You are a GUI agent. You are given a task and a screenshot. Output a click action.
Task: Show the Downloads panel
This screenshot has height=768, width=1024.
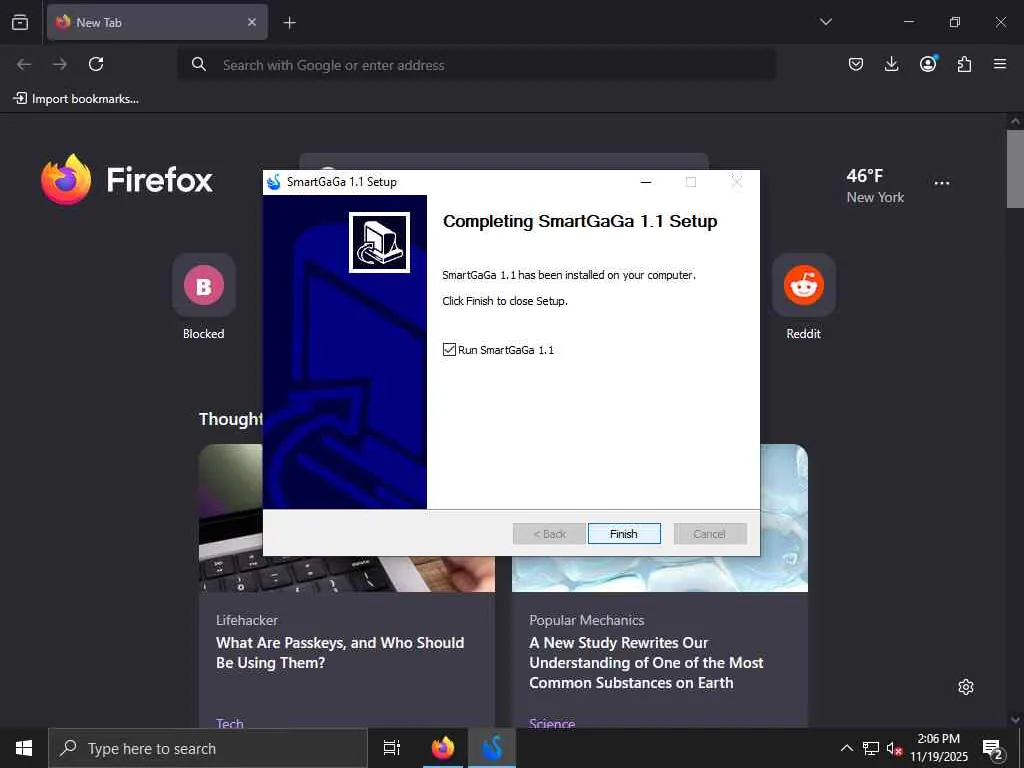coord(891,64)
